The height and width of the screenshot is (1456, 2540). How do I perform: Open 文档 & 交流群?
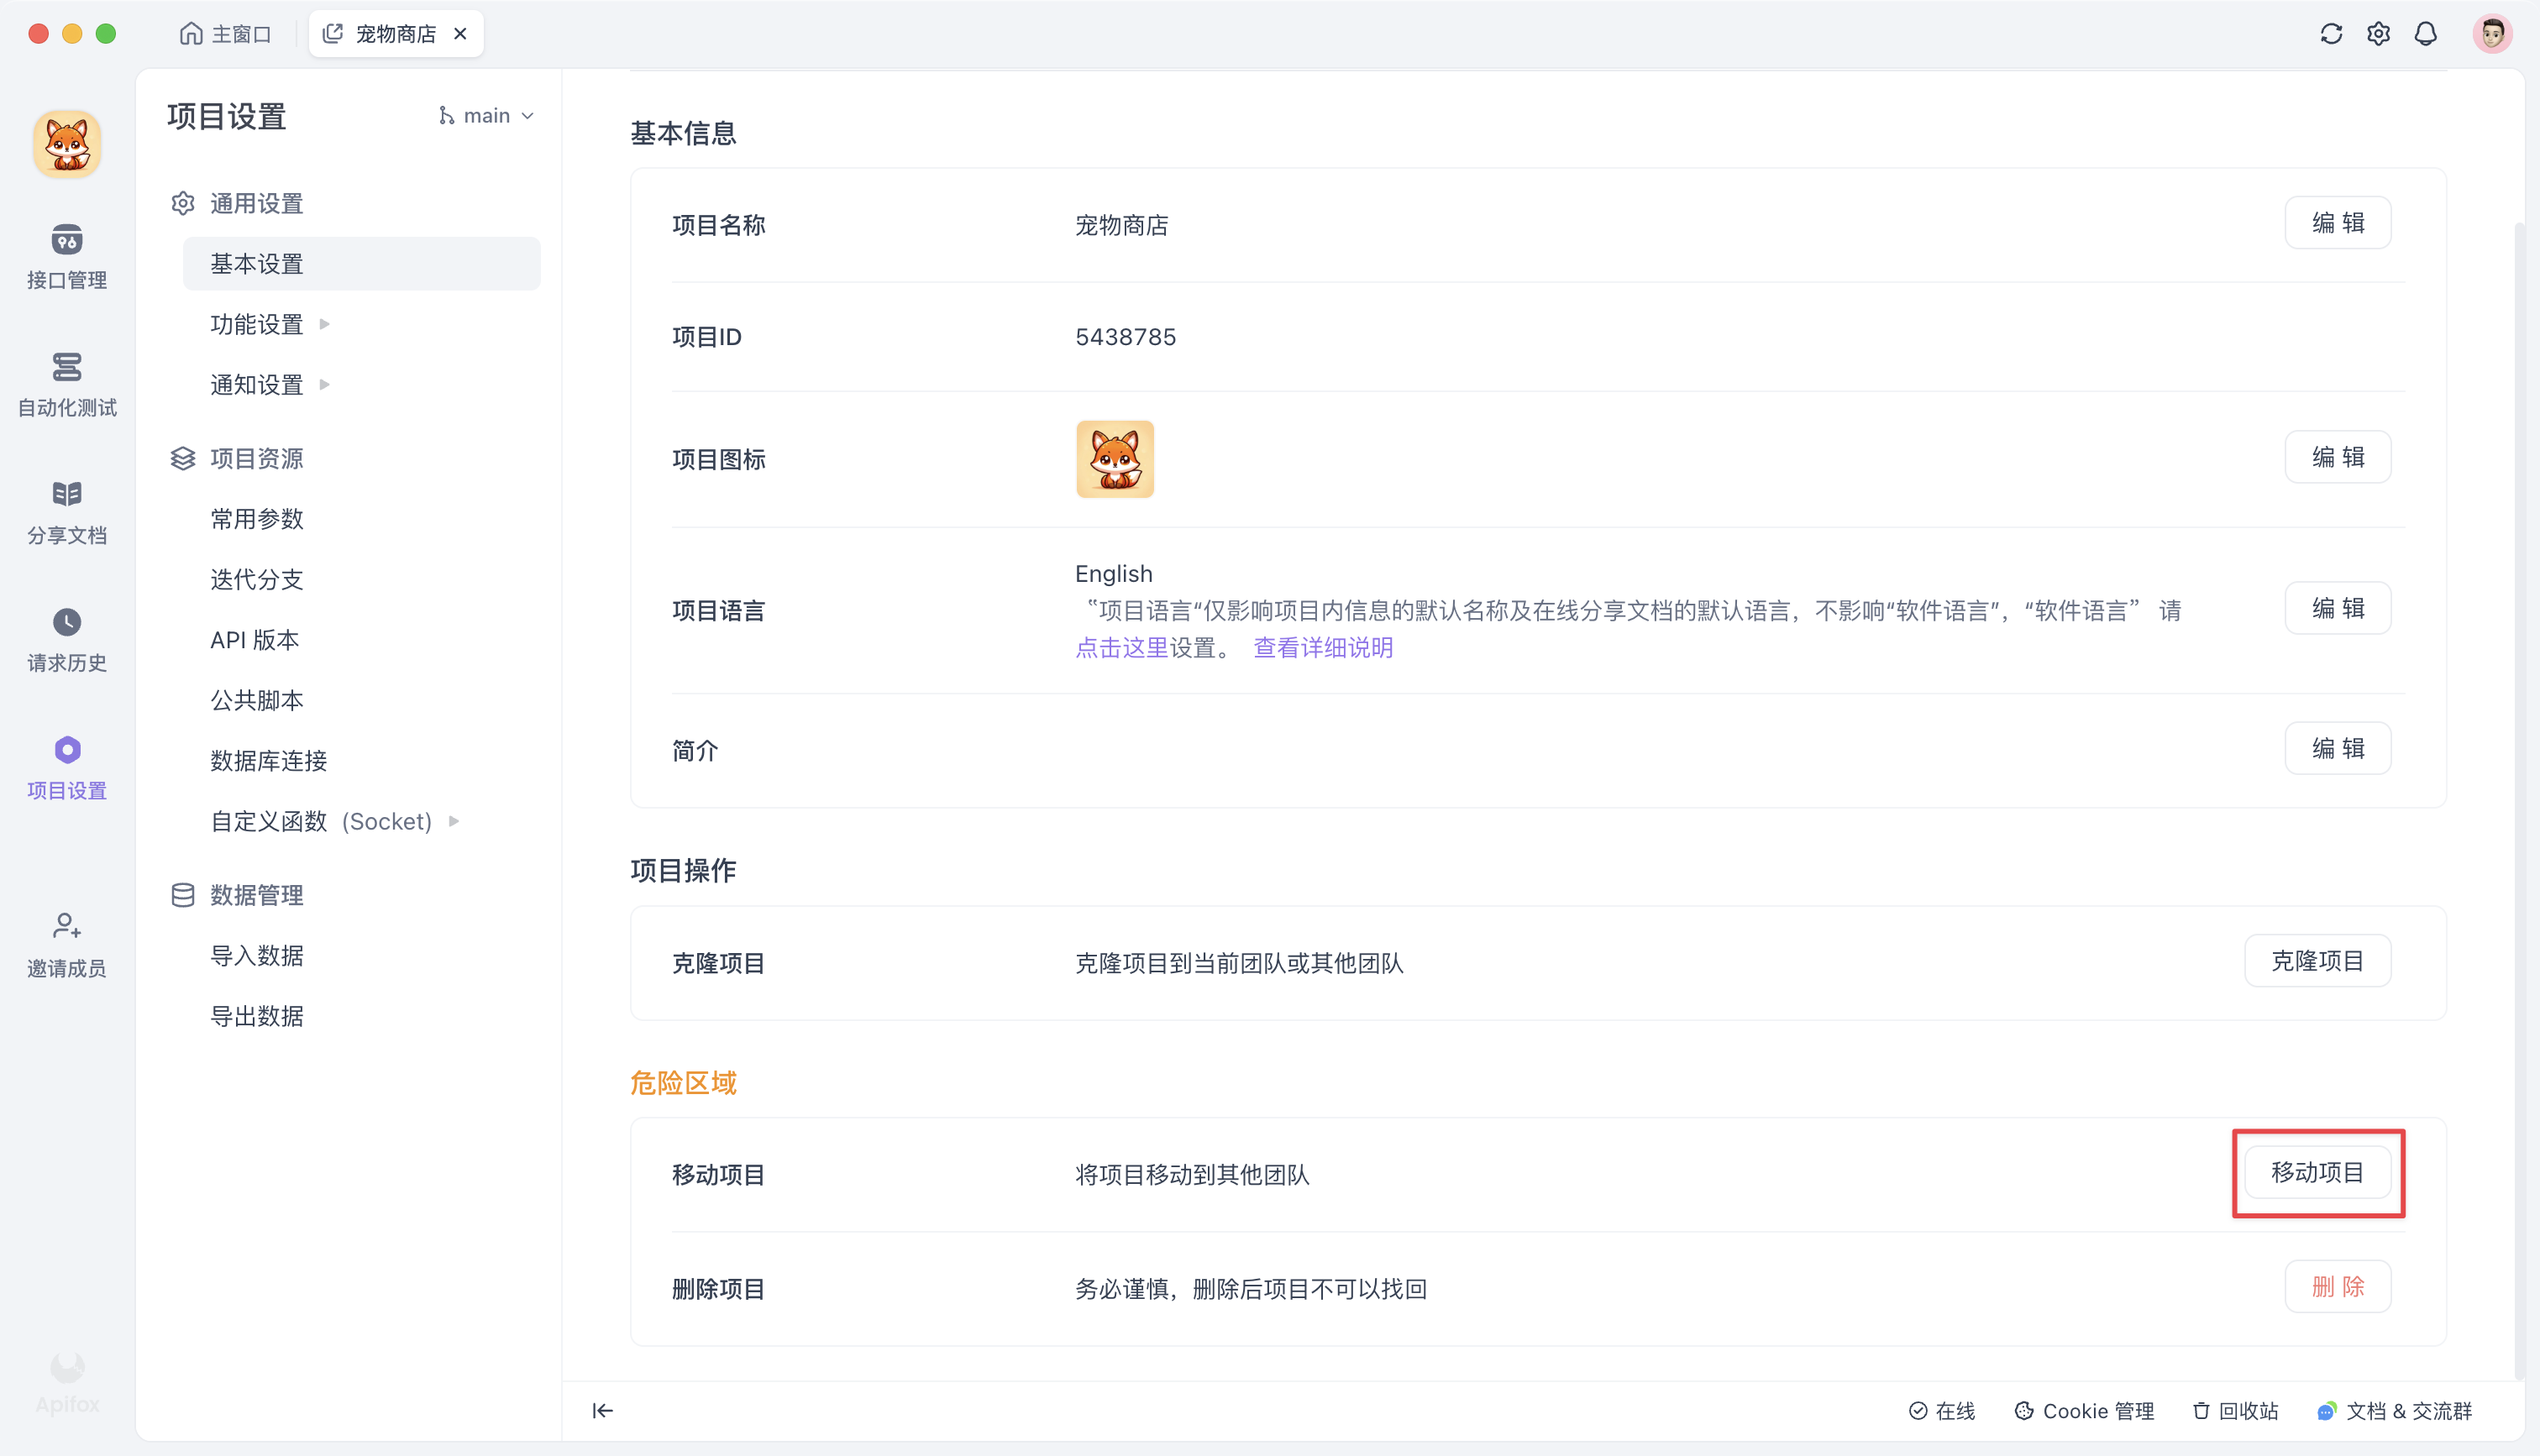point(2410,1411)
